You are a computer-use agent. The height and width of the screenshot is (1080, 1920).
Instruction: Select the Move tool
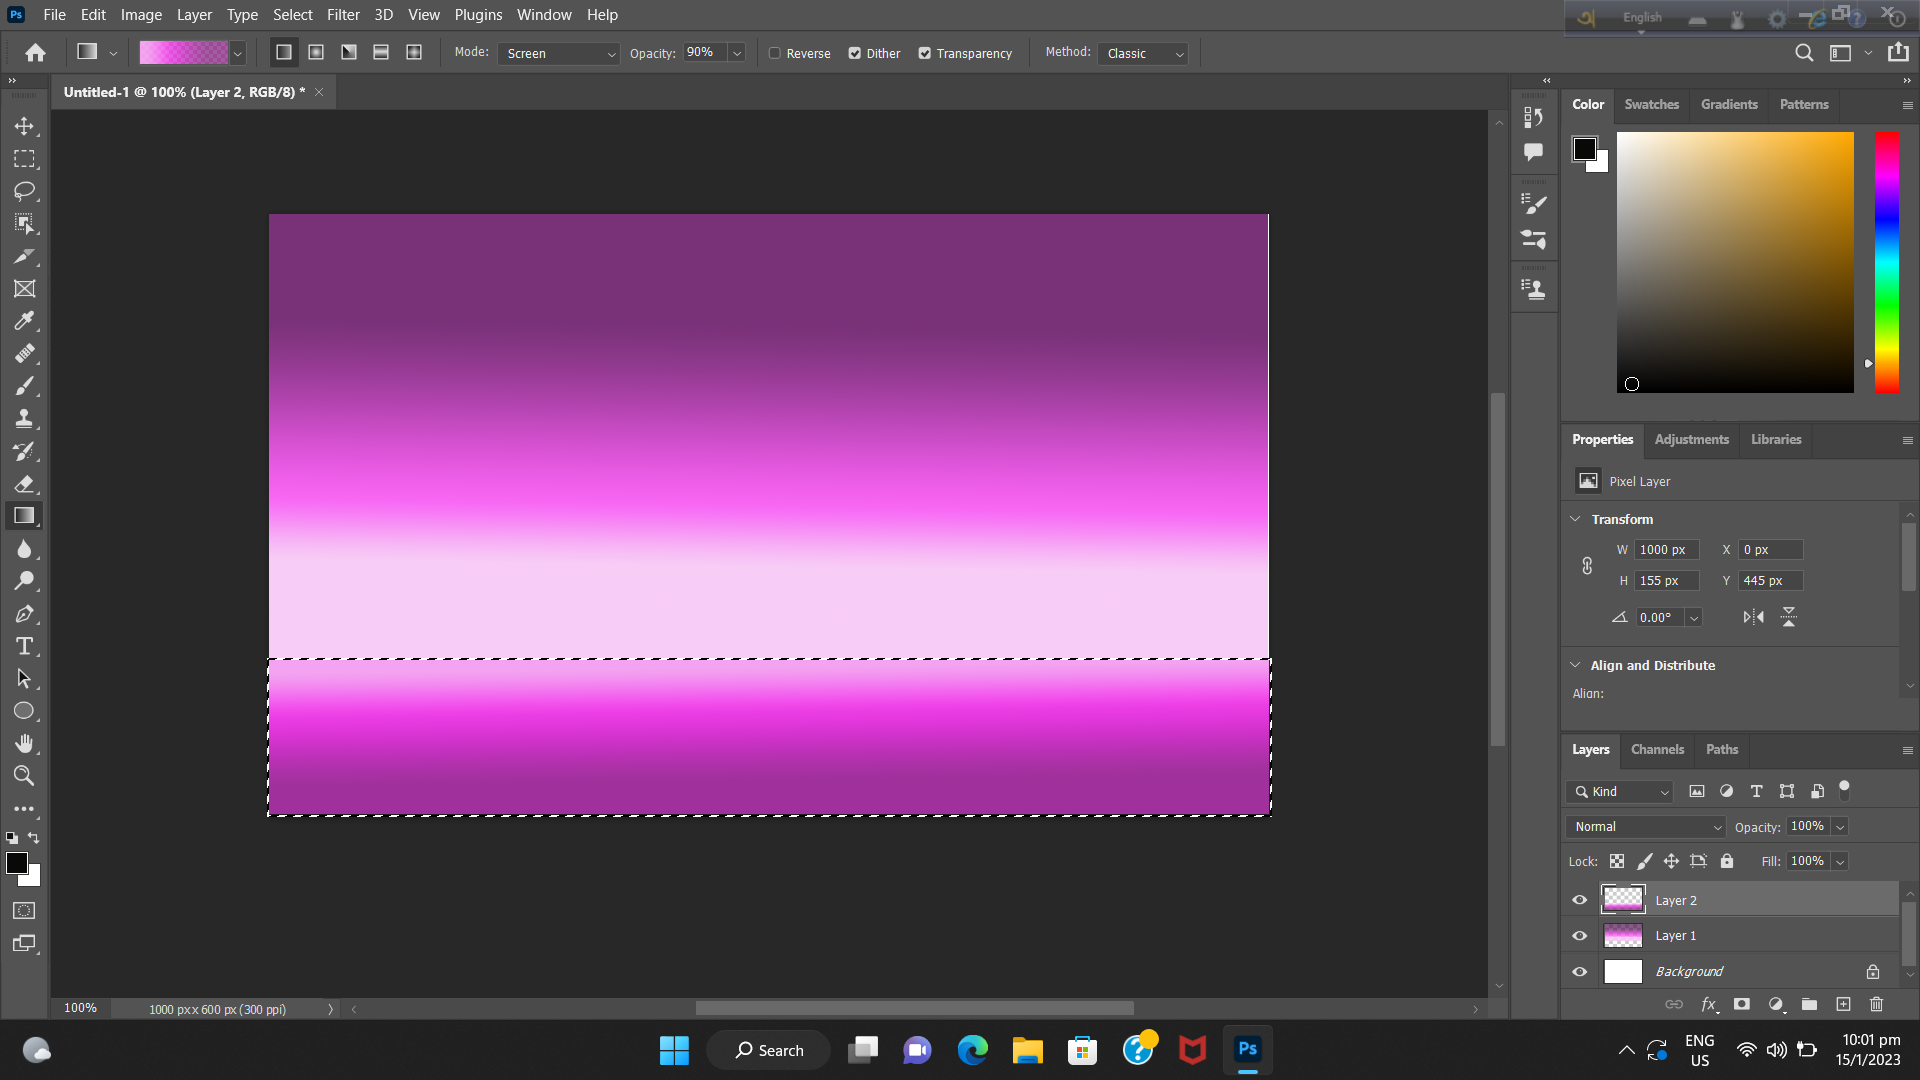[25, 126]
